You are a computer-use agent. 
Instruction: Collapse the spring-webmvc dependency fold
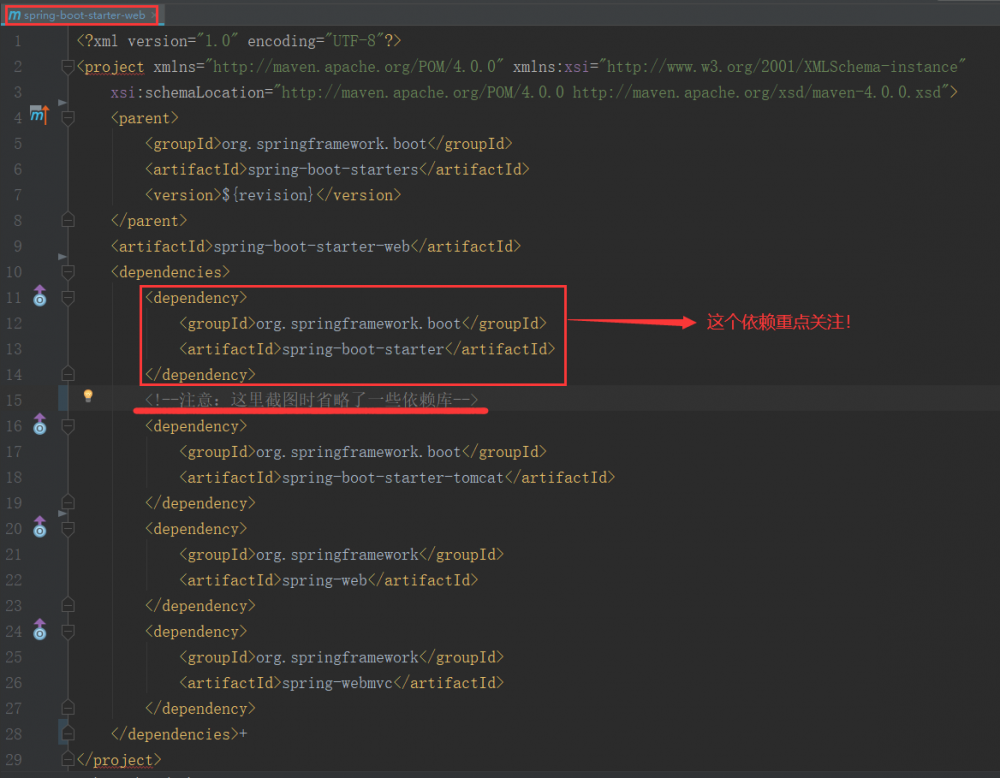click(x=66, y=632)
